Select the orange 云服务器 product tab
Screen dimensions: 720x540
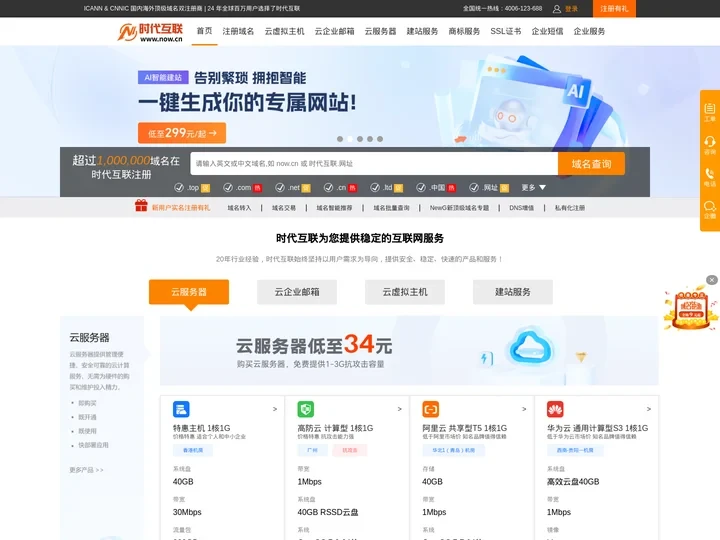(189, 292)
